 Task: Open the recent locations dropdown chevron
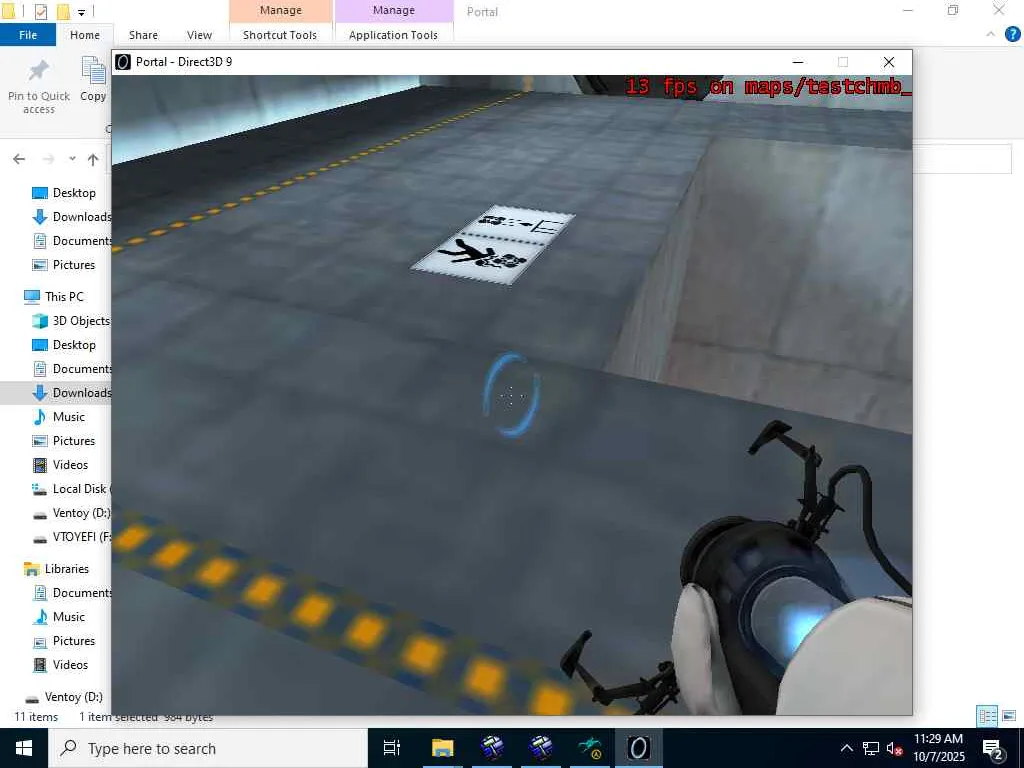click(72, 159)
